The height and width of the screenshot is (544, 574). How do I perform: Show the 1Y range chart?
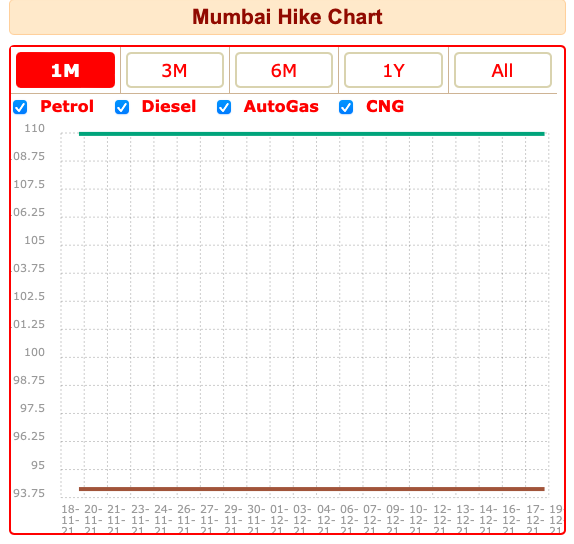(394, 70)
